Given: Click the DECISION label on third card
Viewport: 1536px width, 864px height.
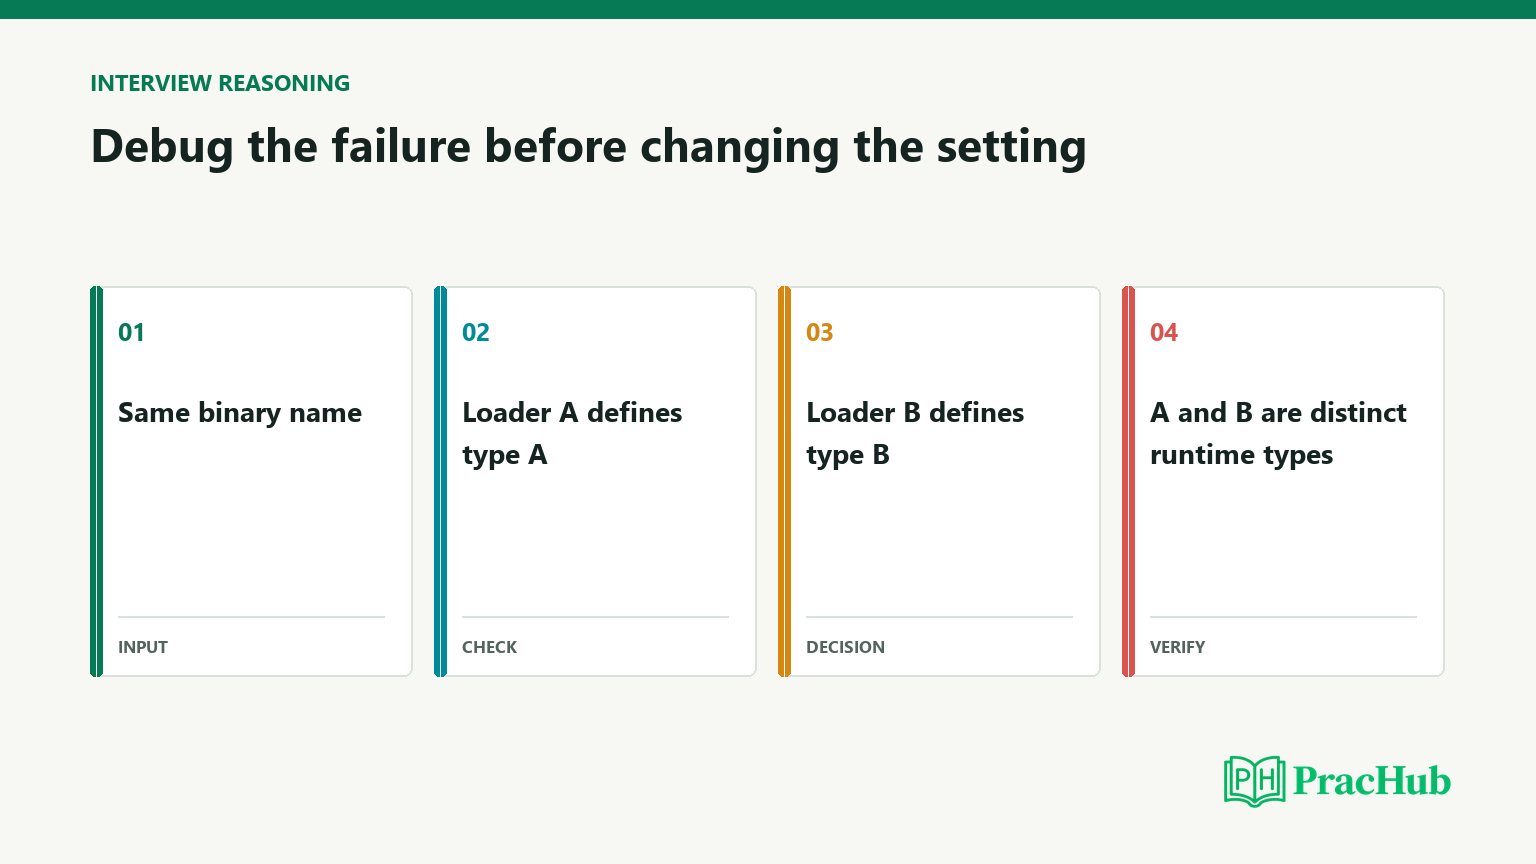Looking at the screenshot, I should pos(846,647).
